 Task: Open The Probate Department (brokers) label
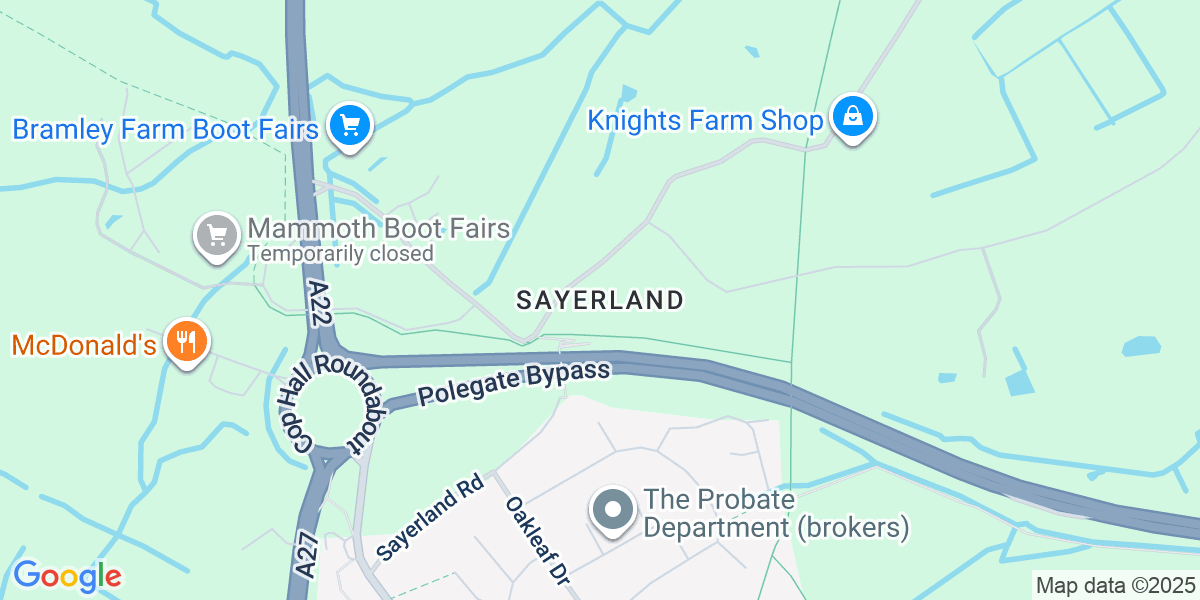(x=776, y=512)
